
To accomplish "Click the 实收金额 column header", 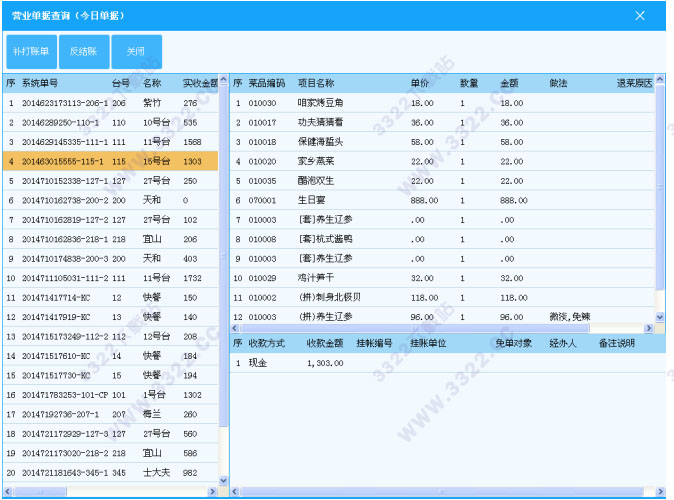I will click(200, 83).
